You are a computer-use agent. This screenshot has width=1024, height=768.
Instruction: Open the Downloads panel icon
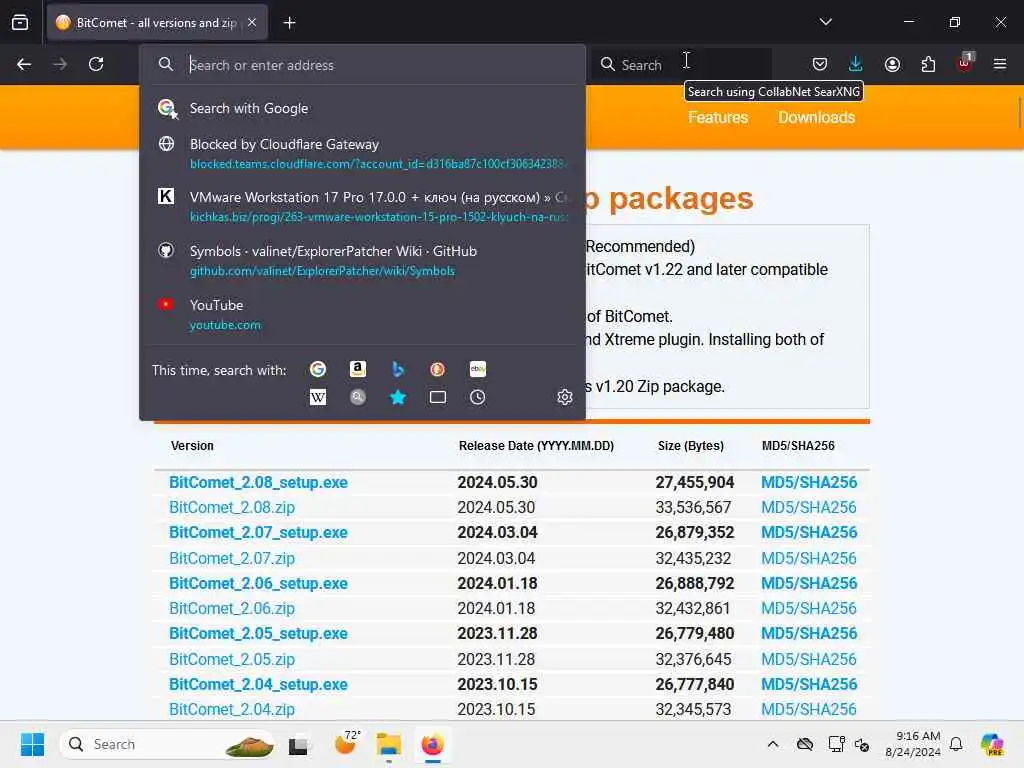(x=856, y=64)
